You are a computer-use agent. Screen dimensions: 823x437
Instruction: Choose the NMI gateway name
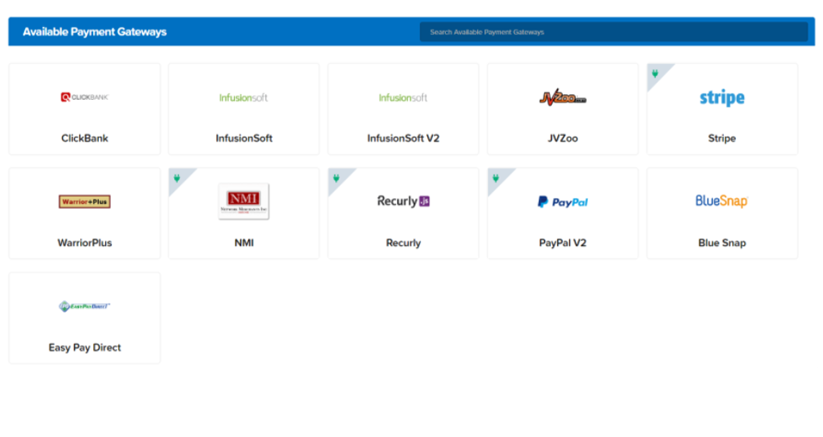pos(244,242)
